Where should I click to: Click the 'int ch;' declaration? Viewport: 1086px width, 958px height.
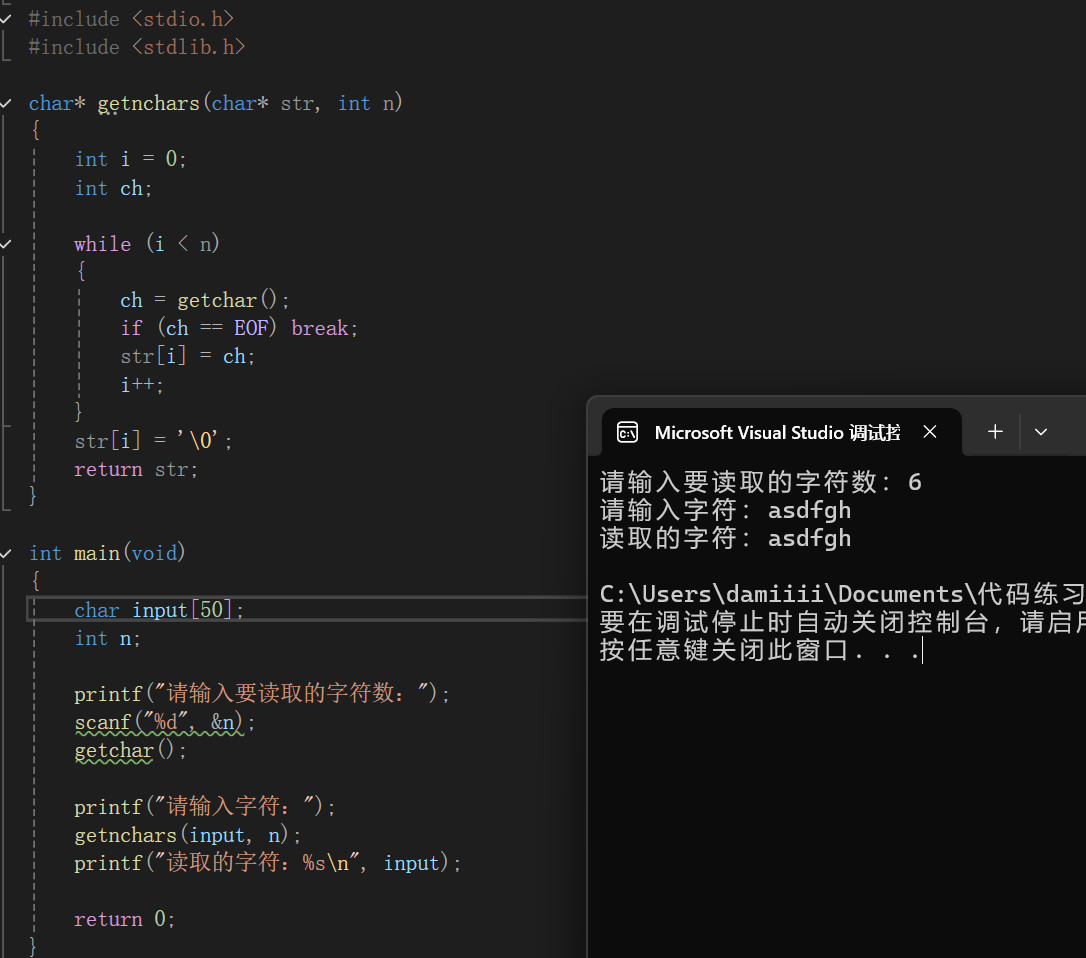(x=113, y=188)
